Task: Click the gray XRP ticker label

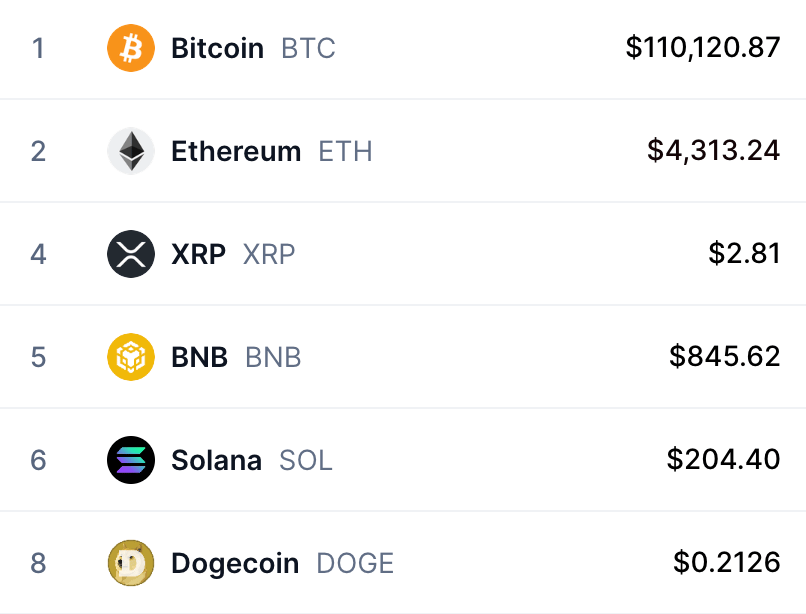Action: (269, 254)
